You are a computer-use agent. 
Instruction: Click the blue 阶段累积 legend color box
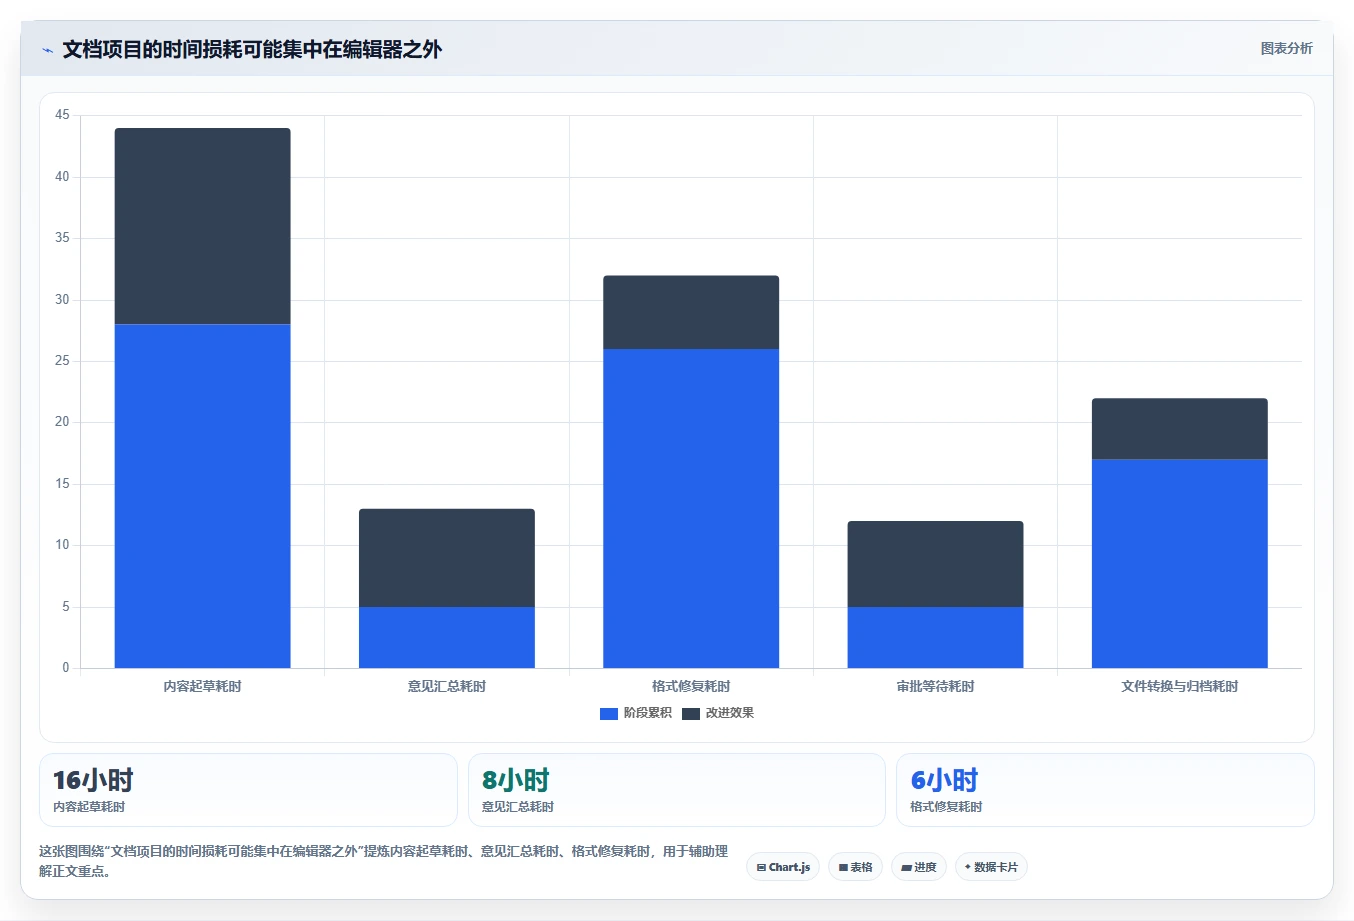pos(609,713)
